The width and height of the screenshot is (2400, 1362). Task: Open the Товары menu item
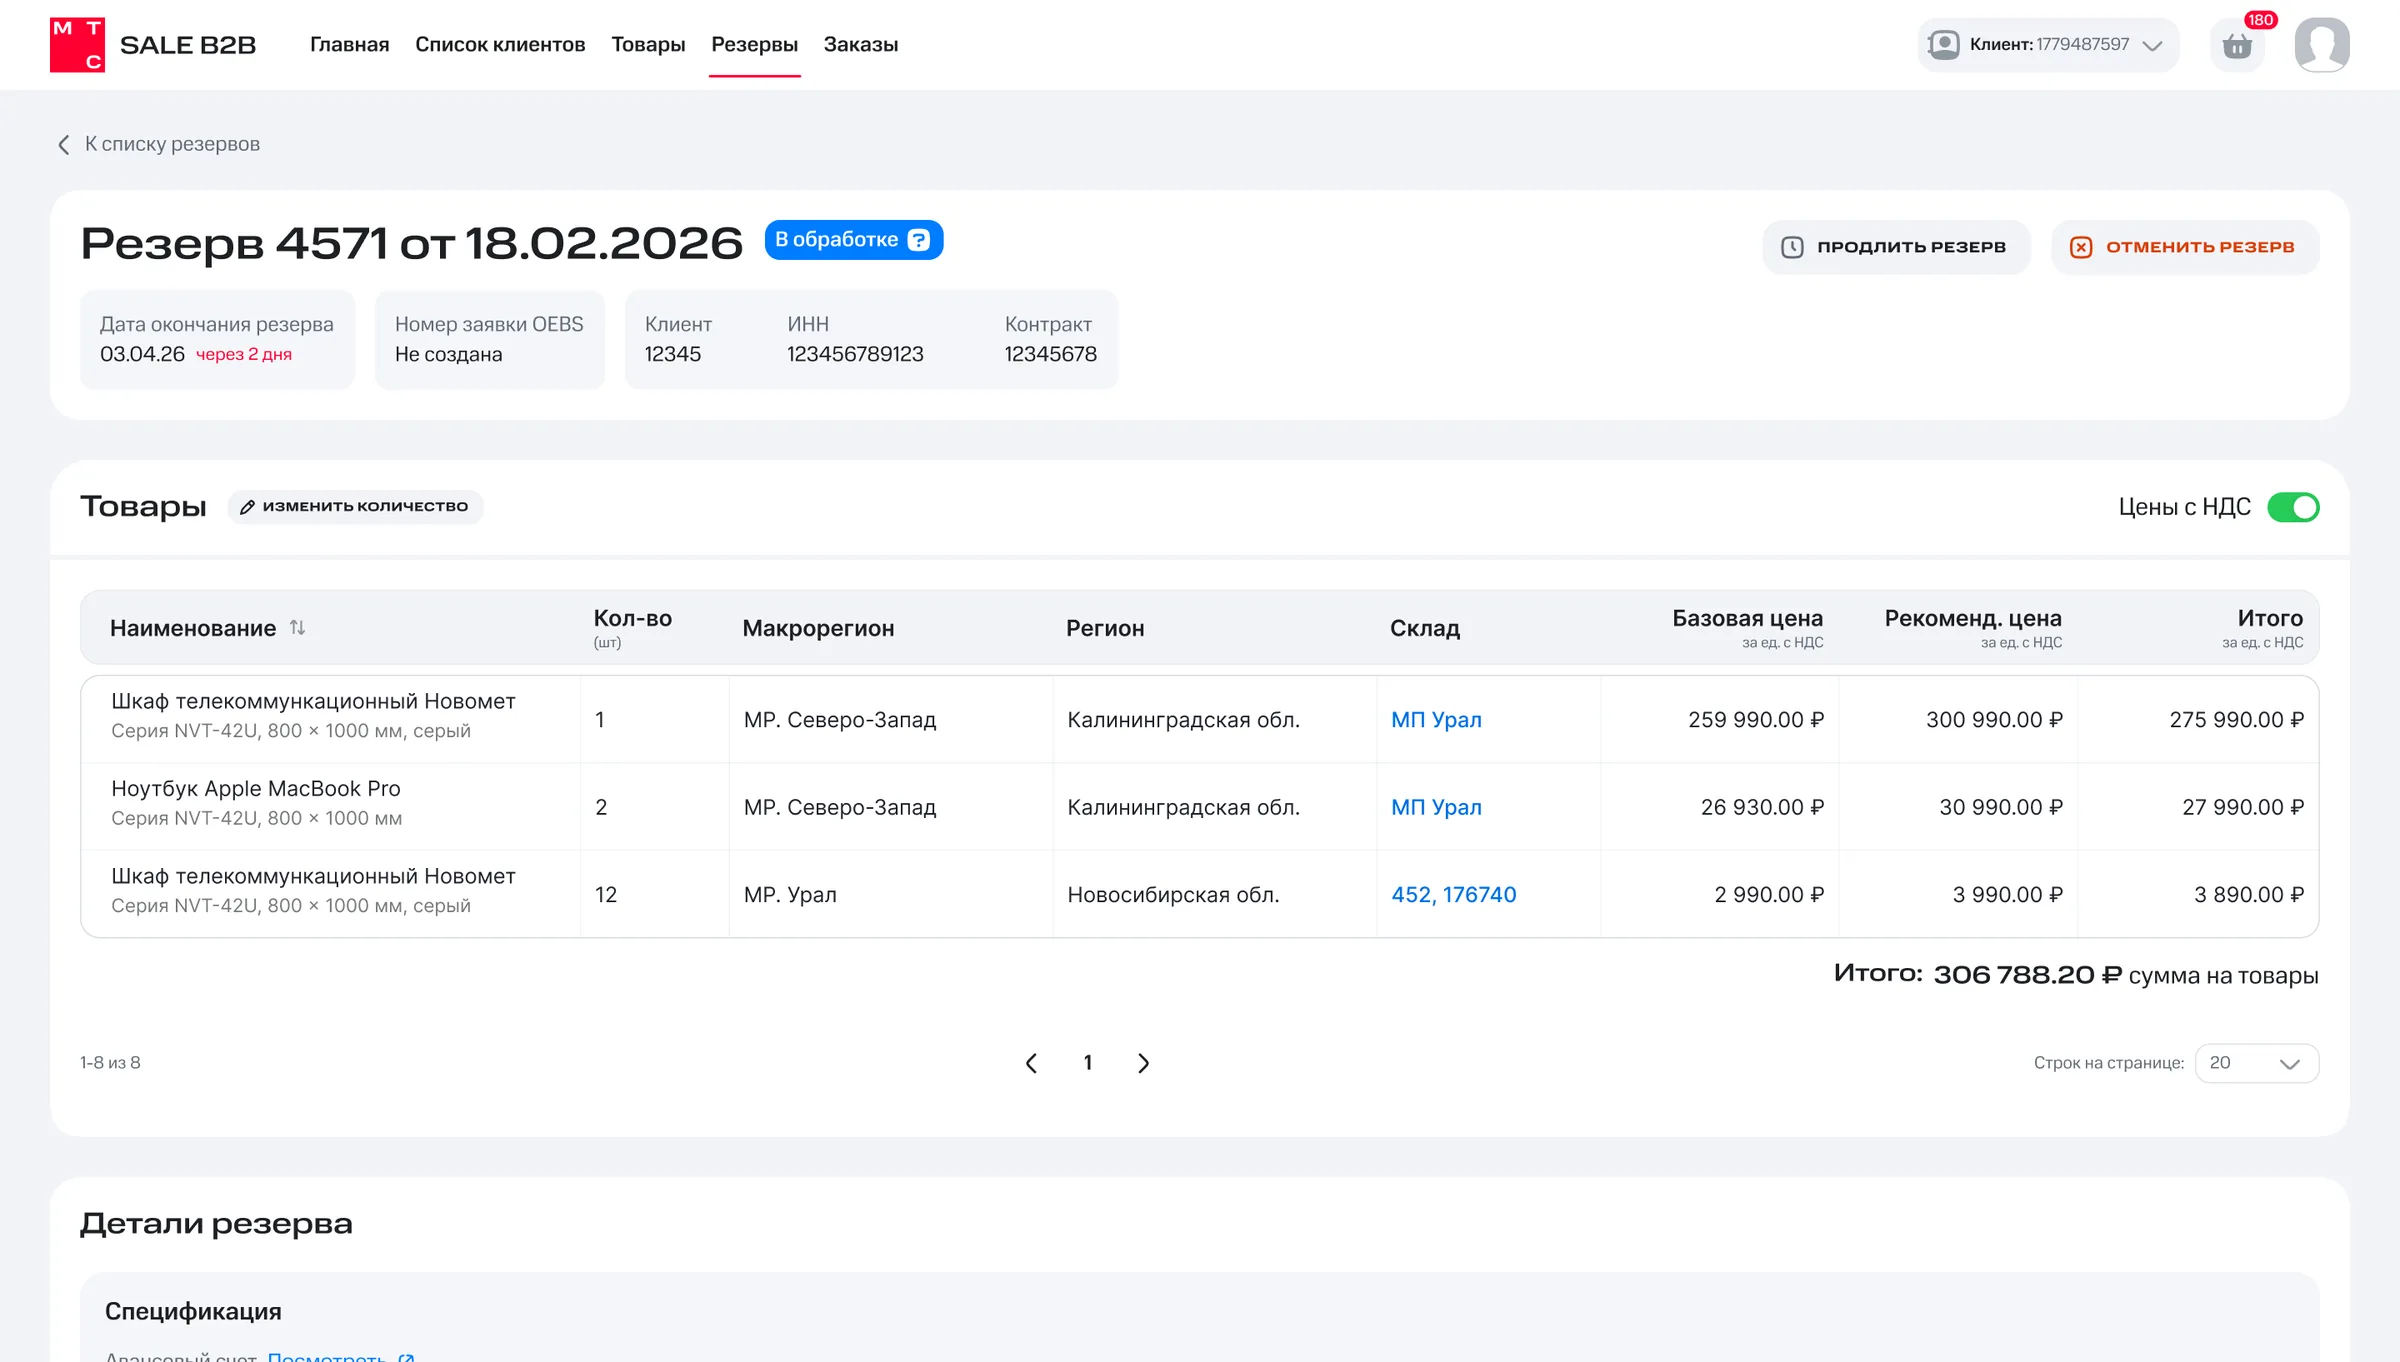click(648, 45)
